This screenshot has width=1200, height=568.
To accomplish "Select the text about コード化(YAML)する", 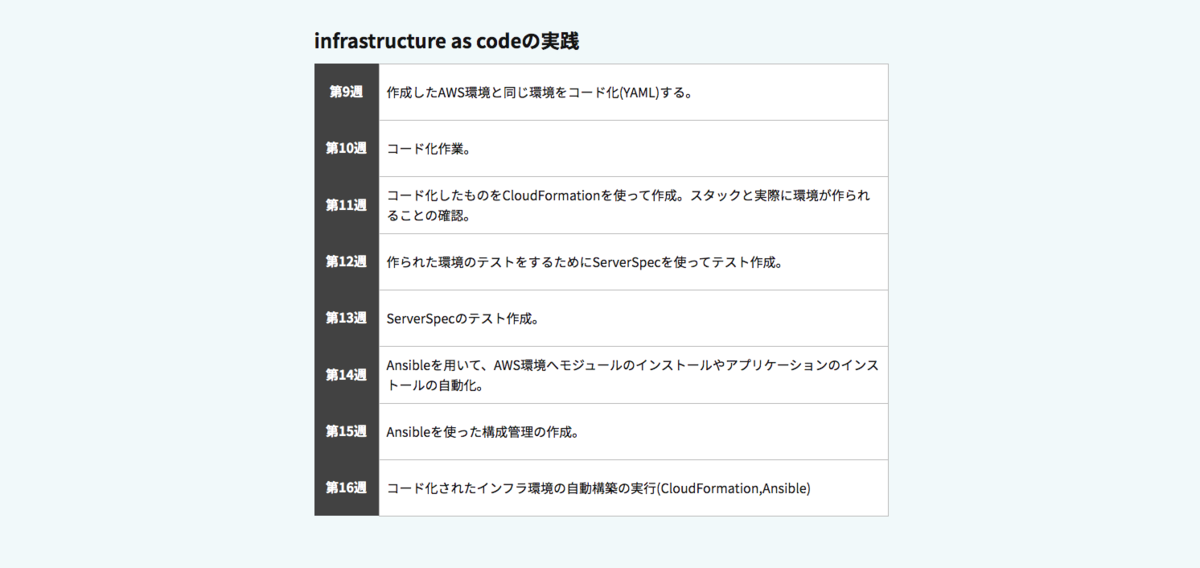I will pos(540,93).
